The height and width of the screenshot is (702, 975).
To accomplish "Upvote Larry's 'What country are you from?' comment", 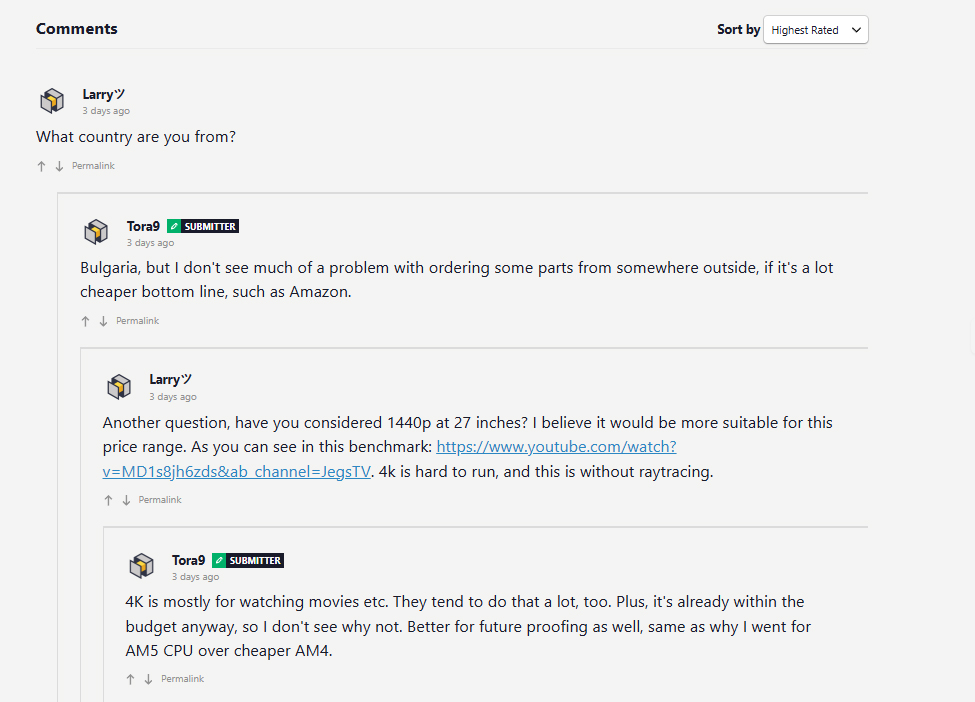I will 41,166.
